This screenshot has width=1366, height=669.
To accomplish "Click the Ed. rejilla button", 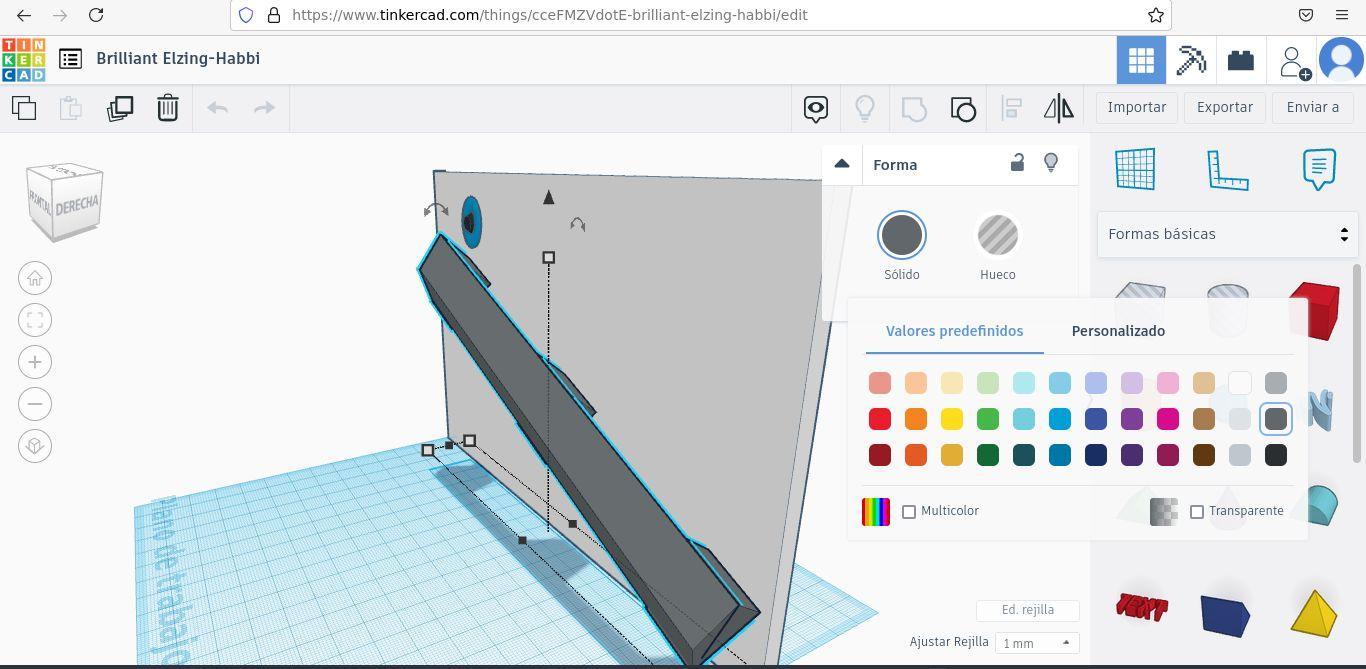I will [x=1027, y=610].
